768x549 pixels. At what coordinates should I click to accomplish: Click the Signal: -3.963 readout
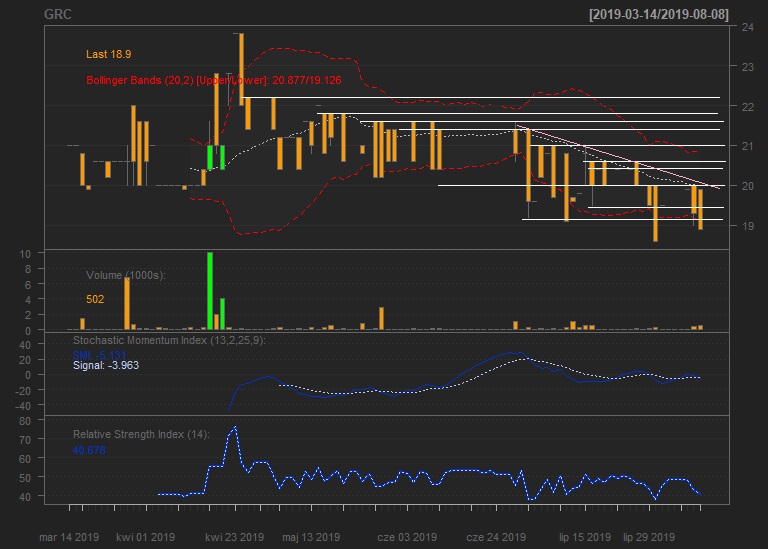(x=105, y=366)
